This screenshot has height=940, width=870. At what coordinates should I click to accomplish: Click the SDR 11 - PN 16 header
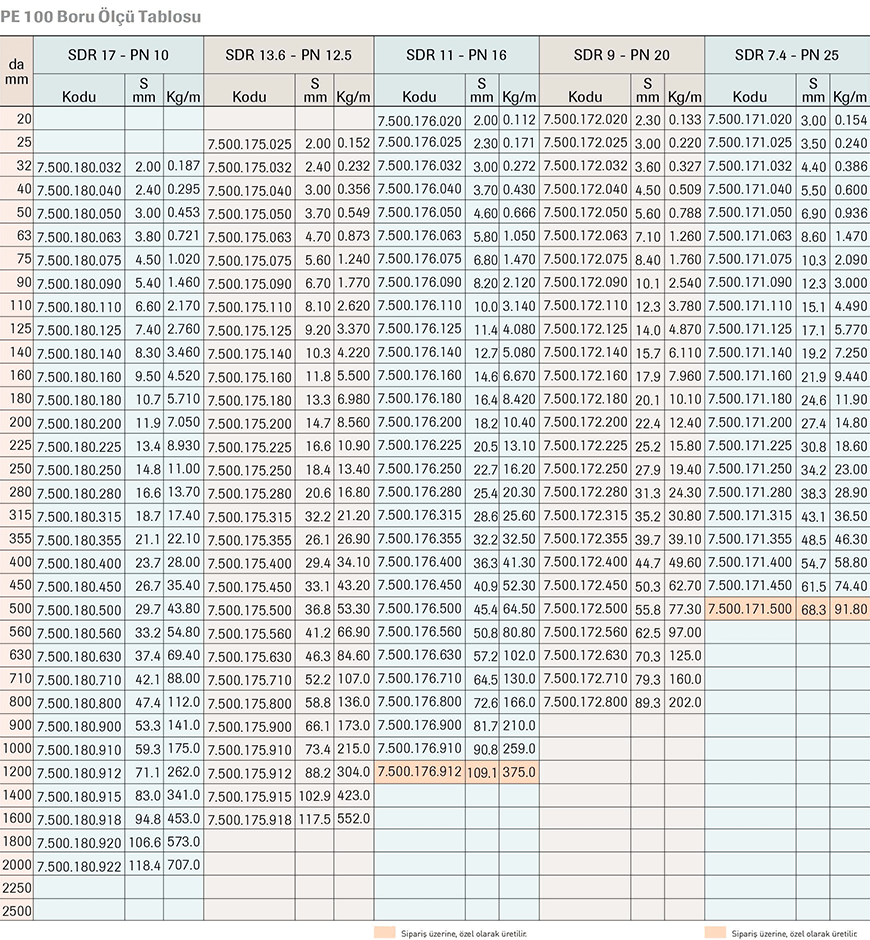coord(457,55)
